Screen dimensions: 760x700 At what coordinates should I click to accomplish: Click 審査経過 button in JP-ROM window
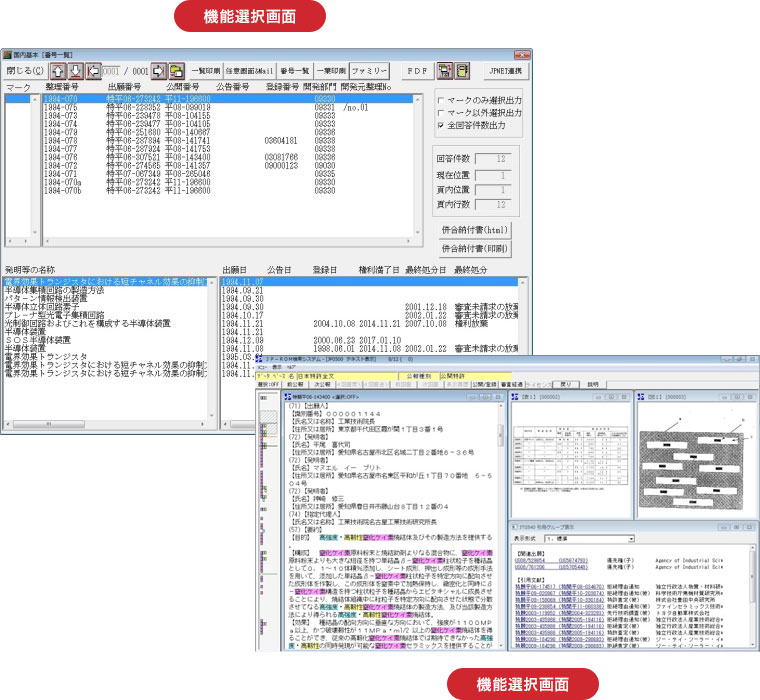512,384
